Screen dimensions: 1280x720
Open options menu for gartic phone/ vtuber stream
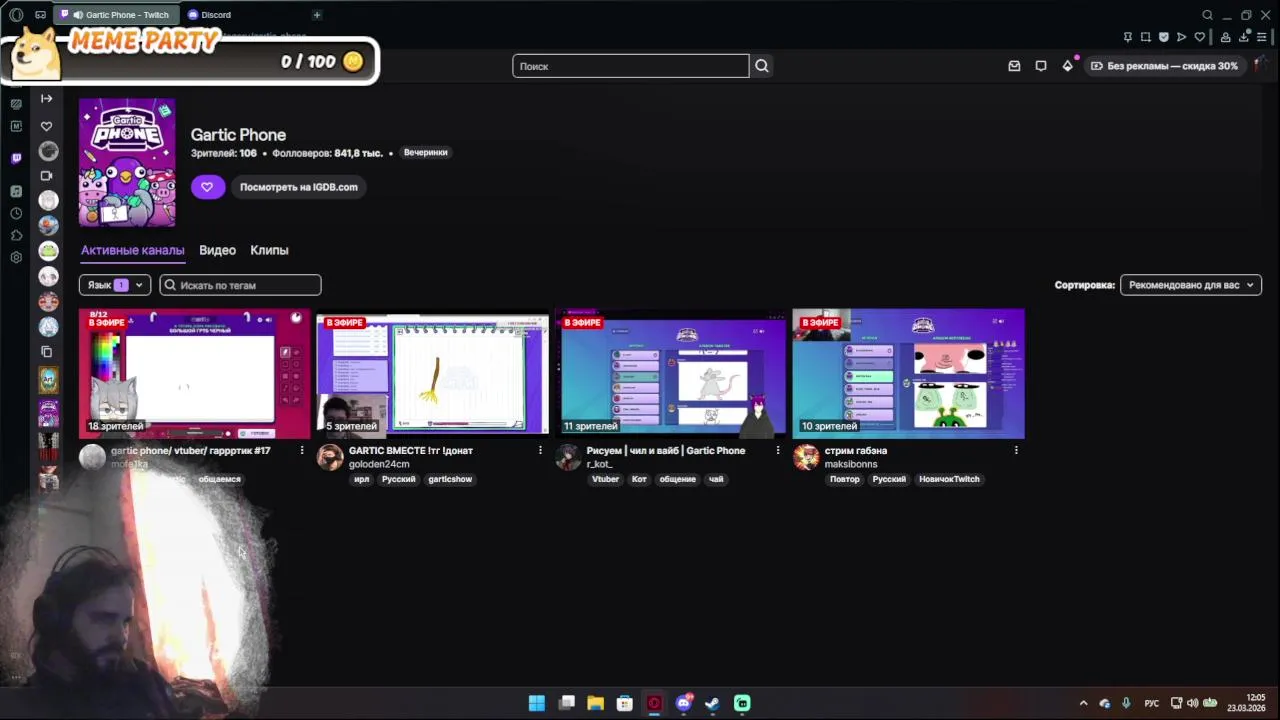(302, 451)
